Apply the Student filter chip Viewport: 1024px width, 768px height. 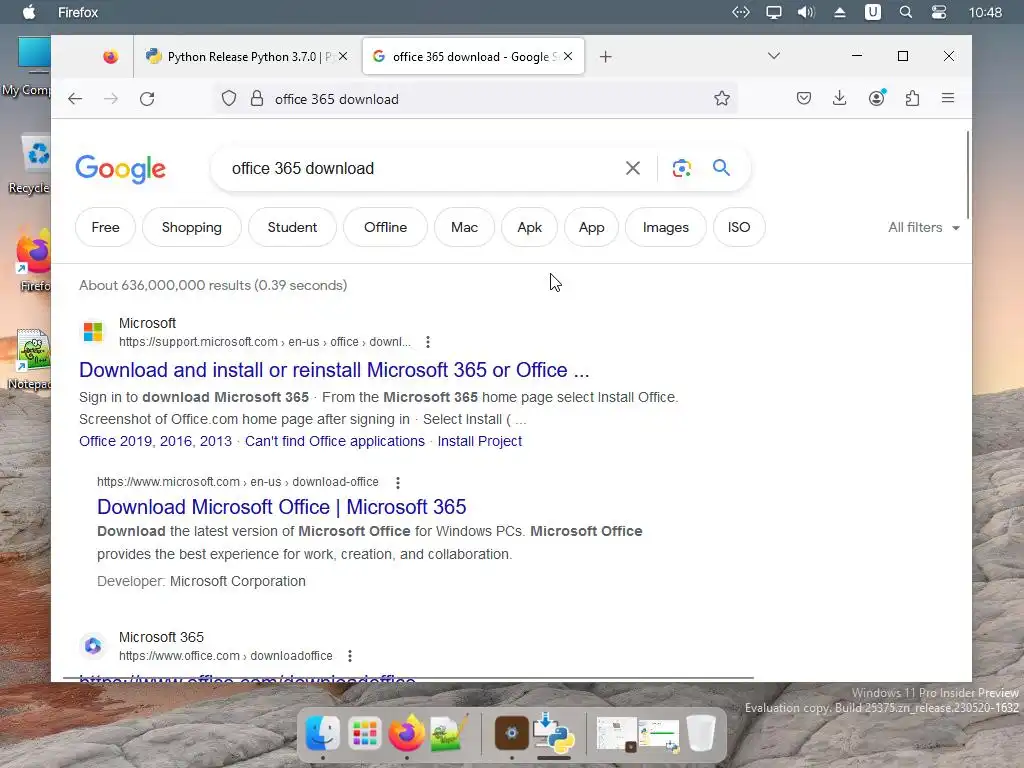(292, 227)
